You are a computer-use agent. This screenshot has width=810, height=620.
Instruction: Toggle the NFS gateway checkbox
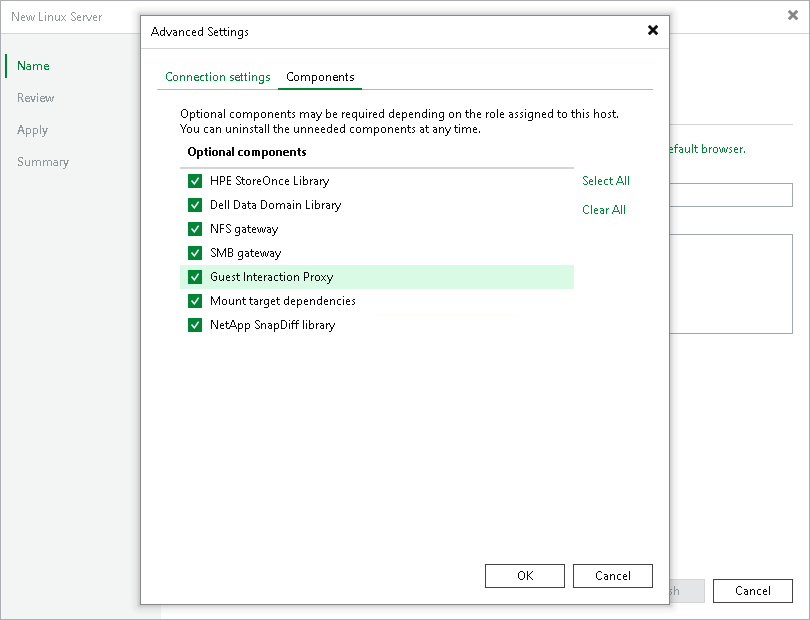195,229
